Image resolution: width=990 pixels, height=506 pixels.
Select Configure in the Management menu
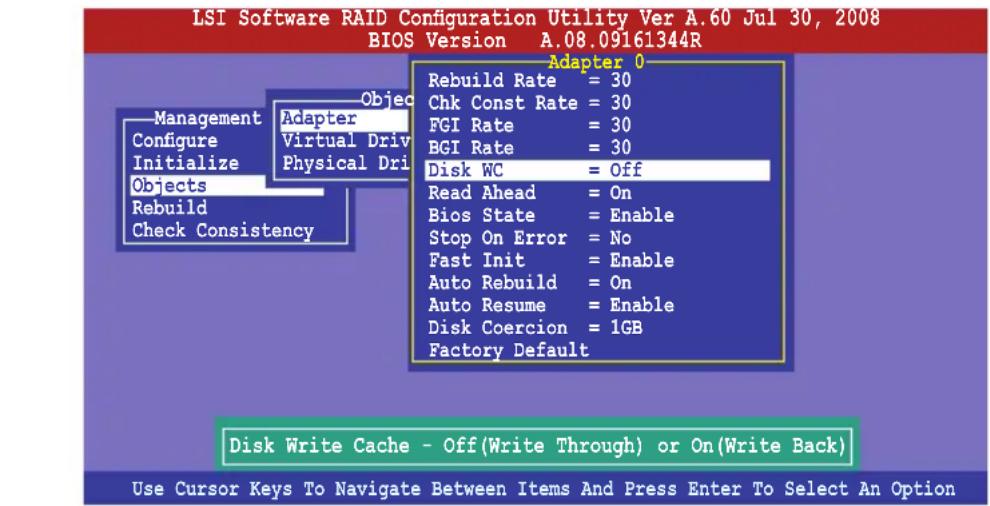175,141
